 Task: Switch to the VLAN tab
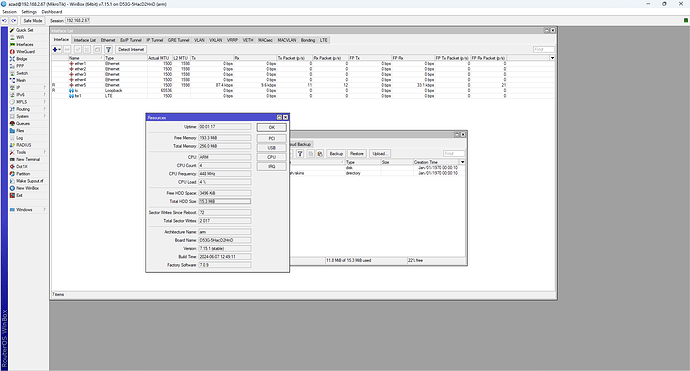tap(199, 40)
